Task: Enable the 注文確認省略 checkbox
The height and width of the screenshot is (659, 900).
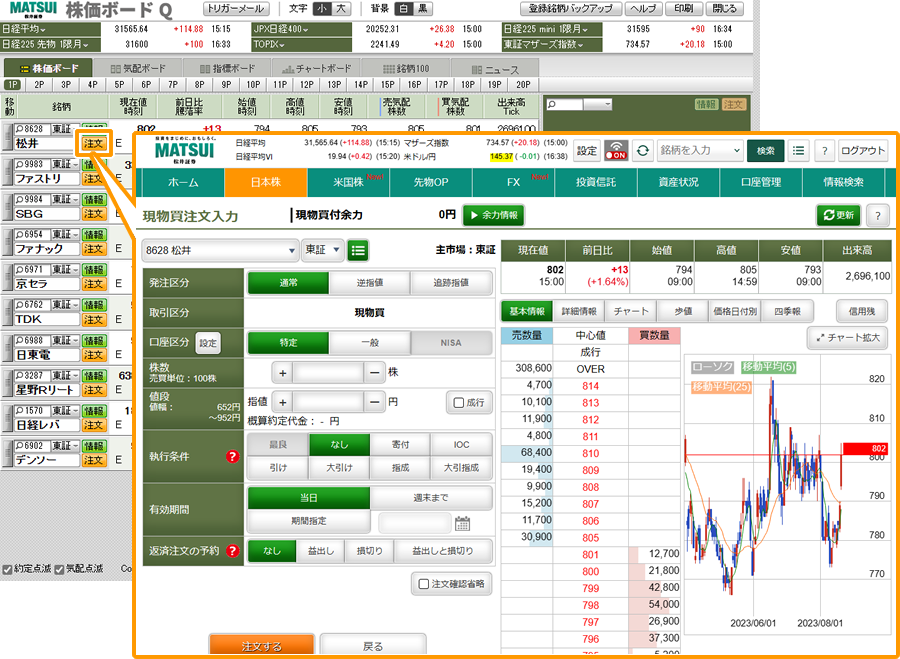Action: 424,583
